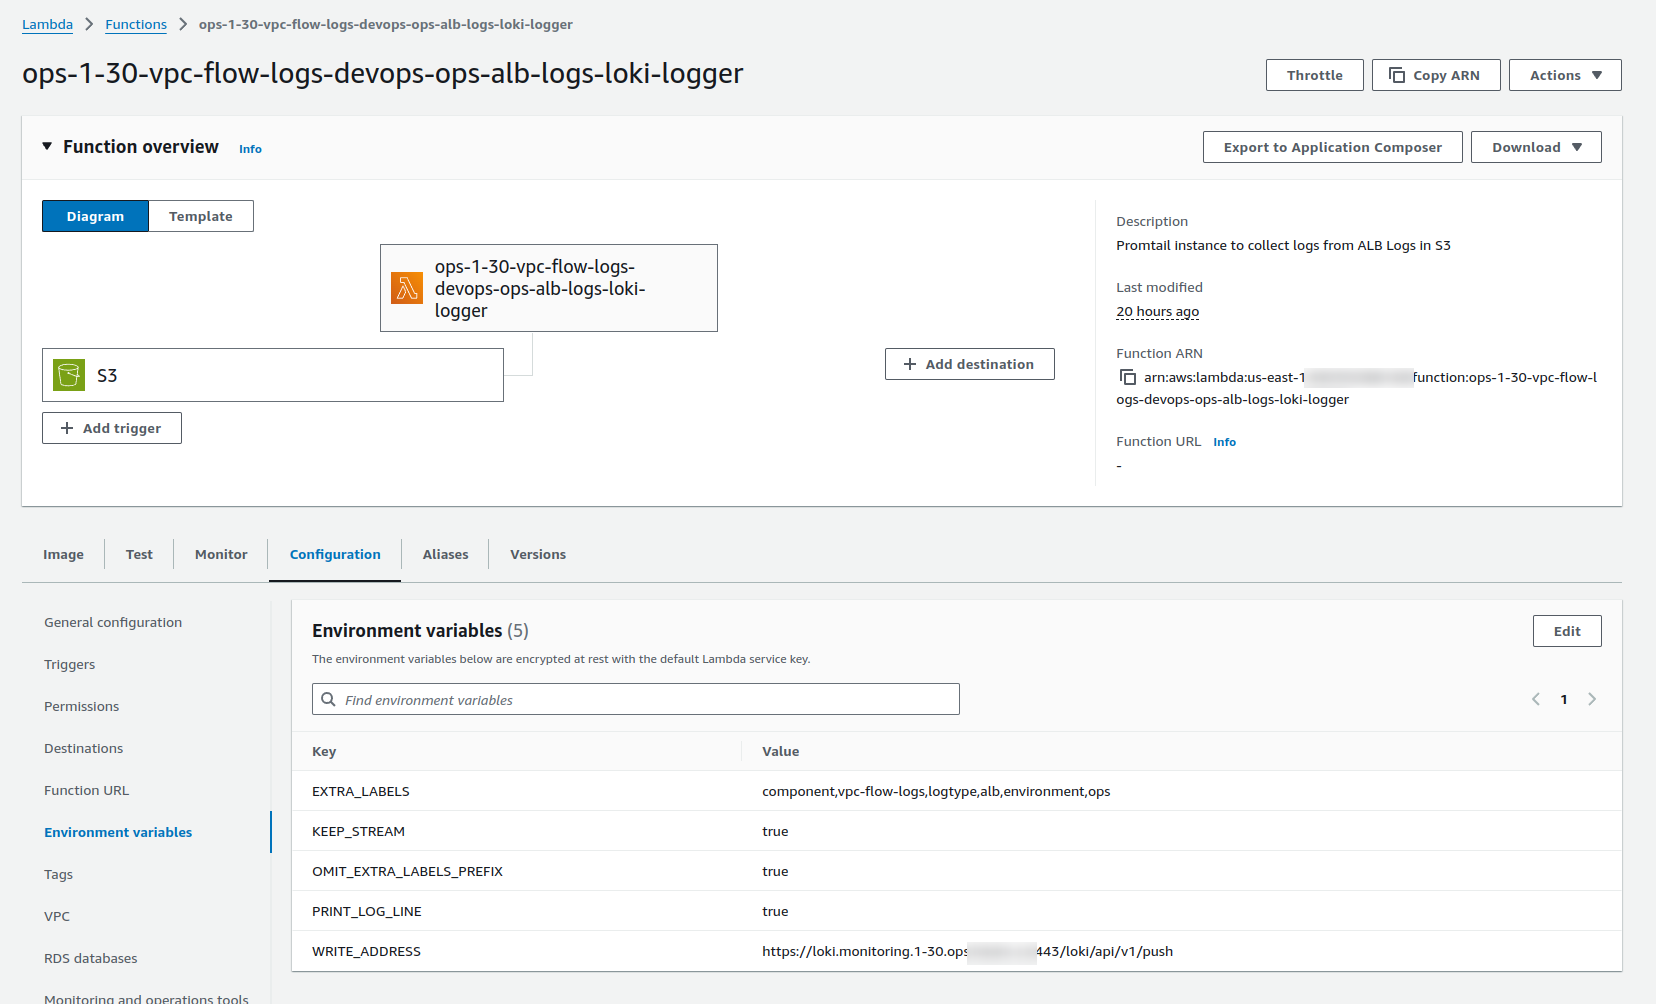
Task: Click the 'true' value in the OMIT_EXTRA_LABELS_PREFIX row
Action: [775, 871]
